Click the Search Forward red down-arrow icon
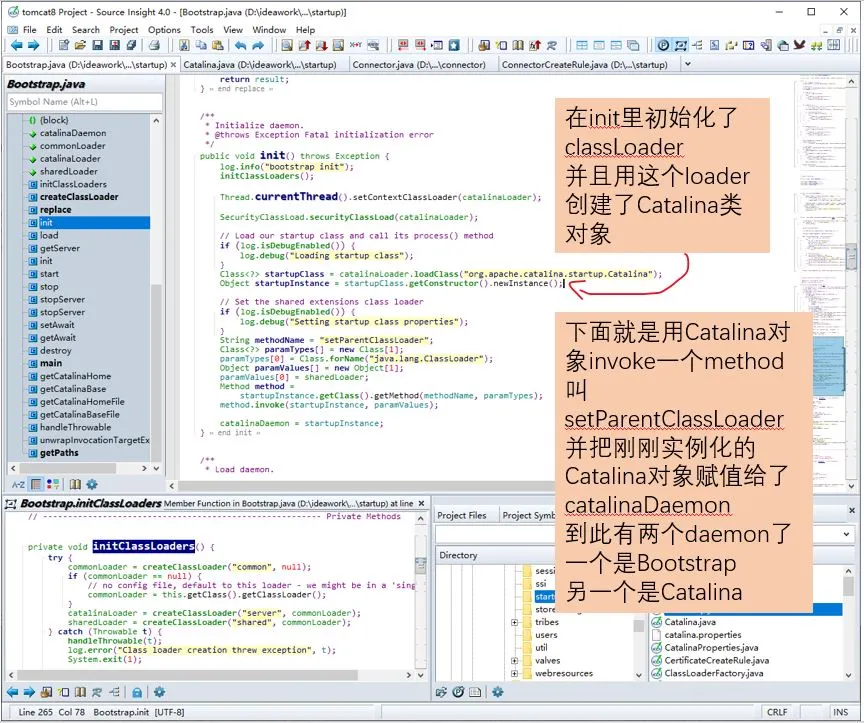This screenshot has width=864, height=723. point(321,45)
